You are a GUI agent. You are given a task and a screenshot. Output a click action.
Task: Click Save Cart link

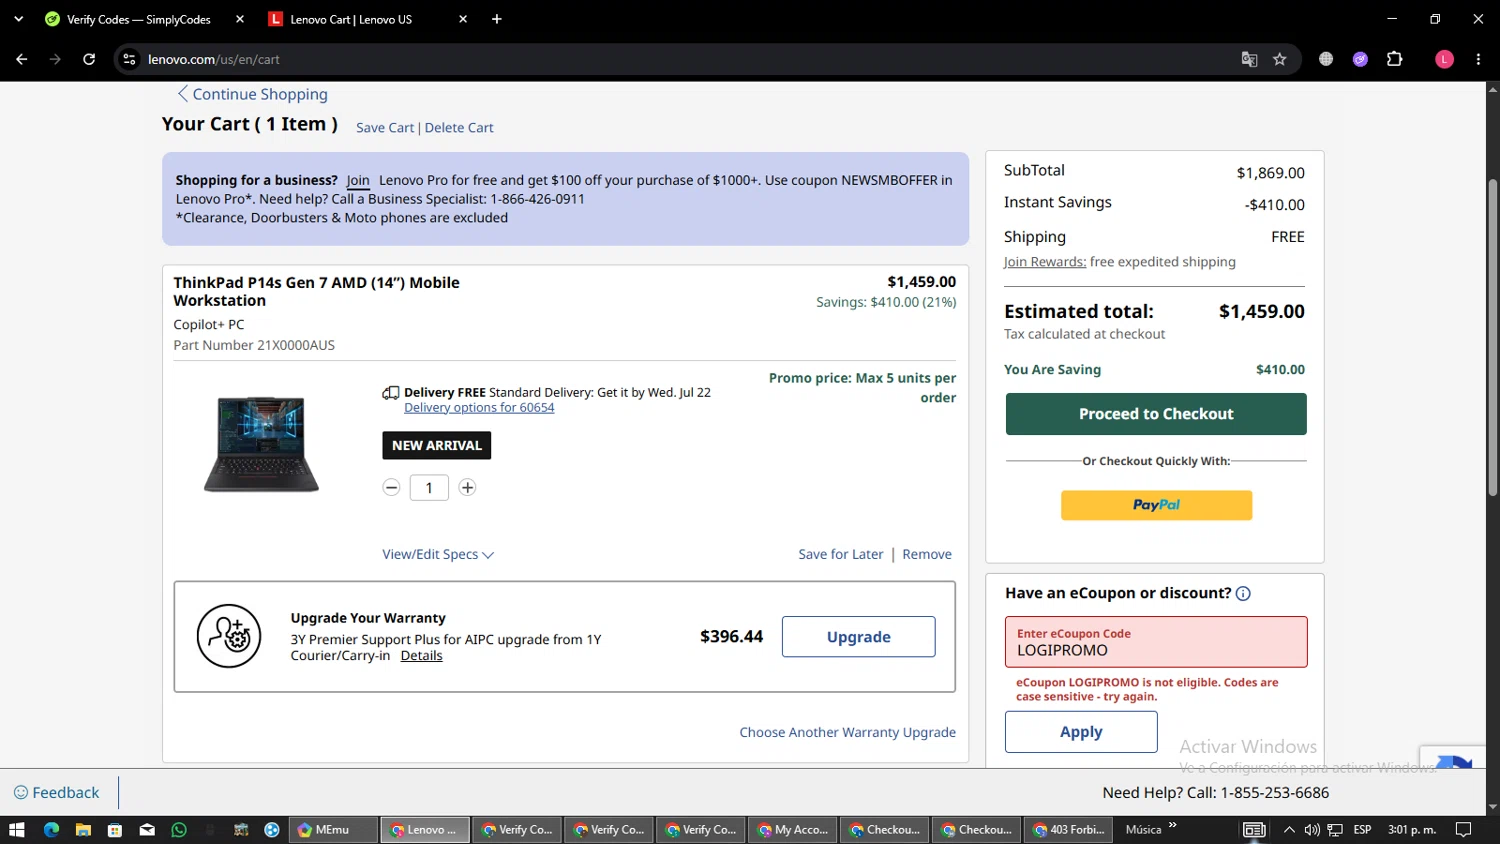[x=385, y=128]
